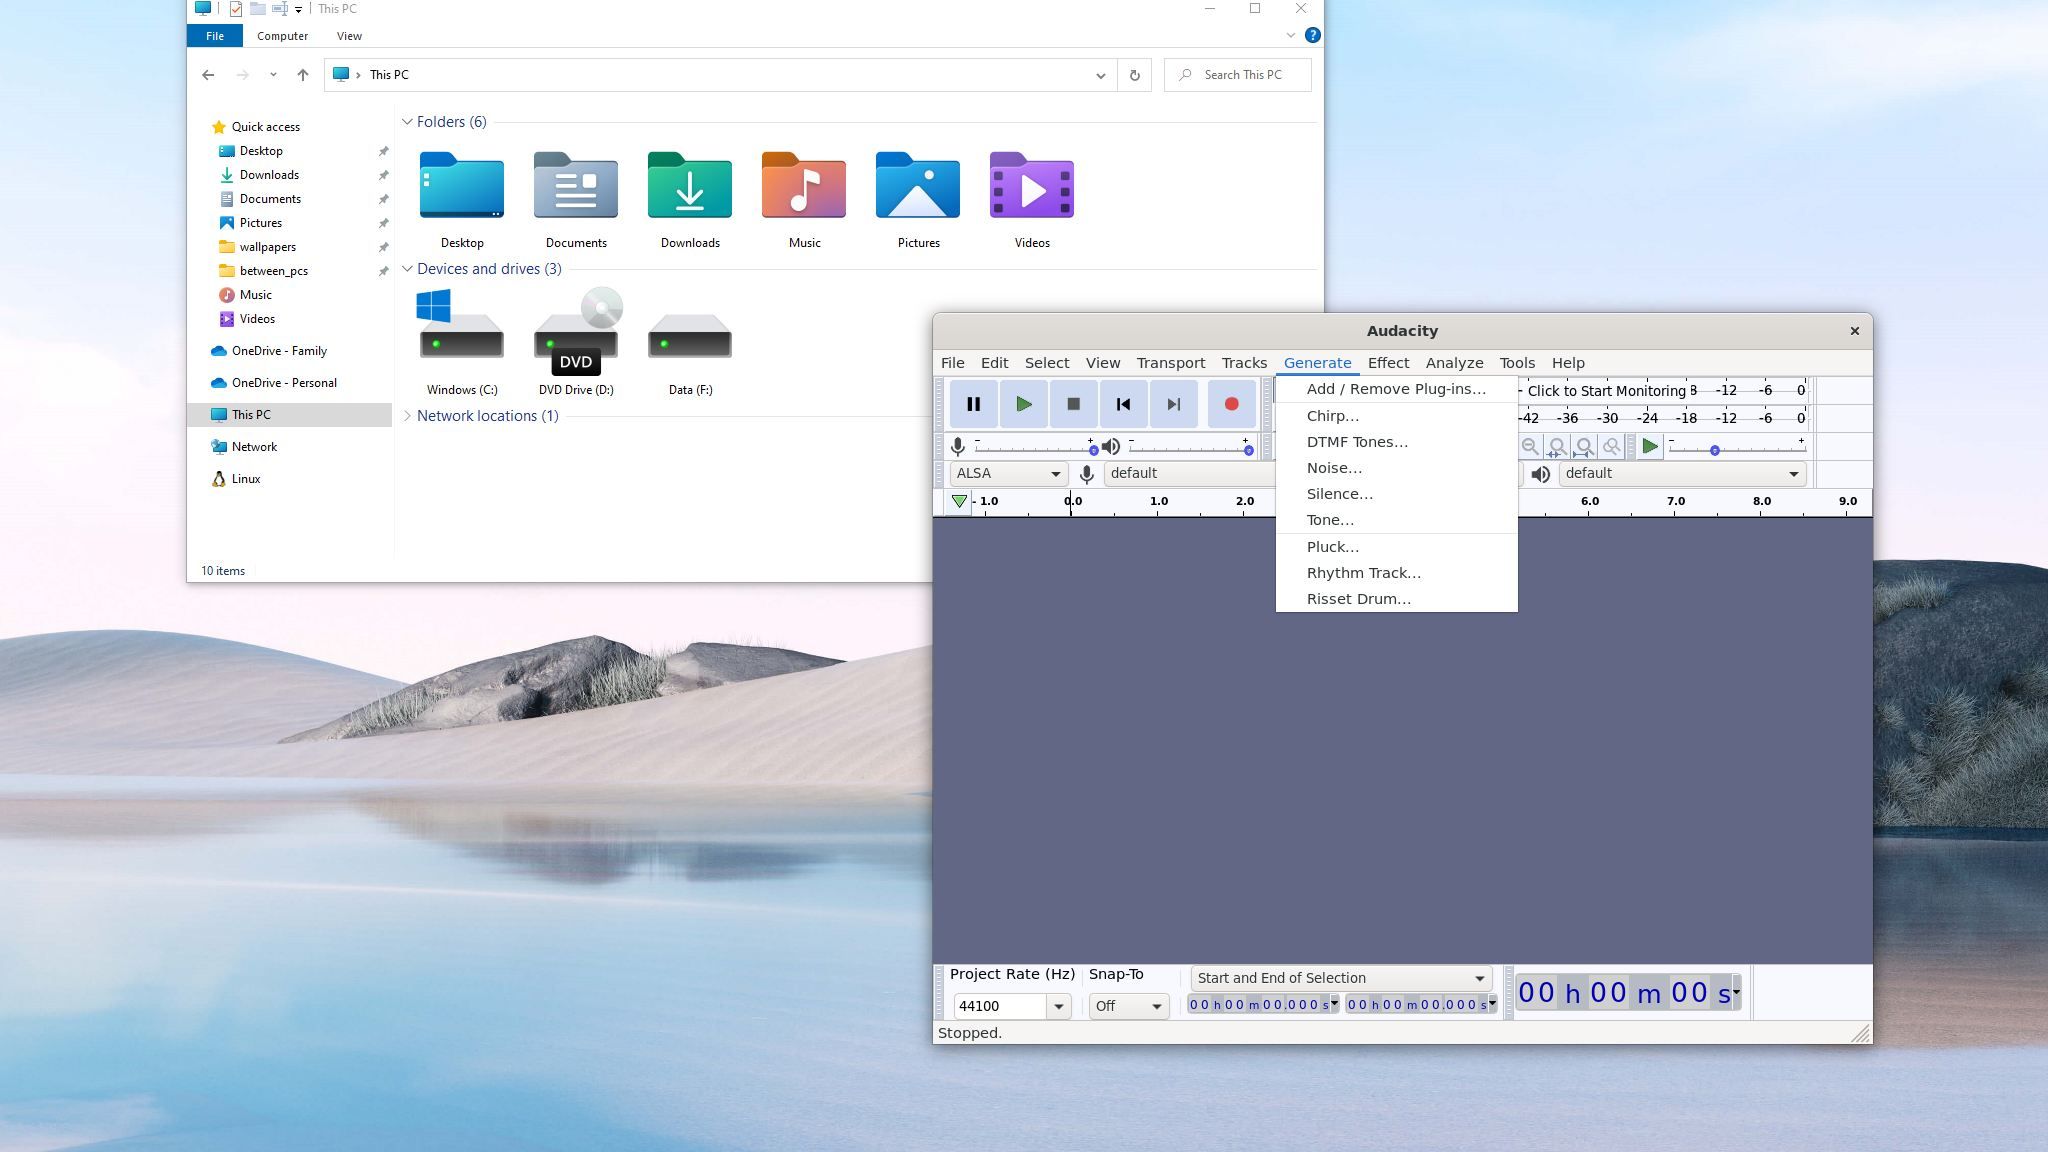Image resolution: width=2048 pixels, height=1152 pixels.
Task: Skip to start in Audacity transport
Action: tap(1123, 404)
